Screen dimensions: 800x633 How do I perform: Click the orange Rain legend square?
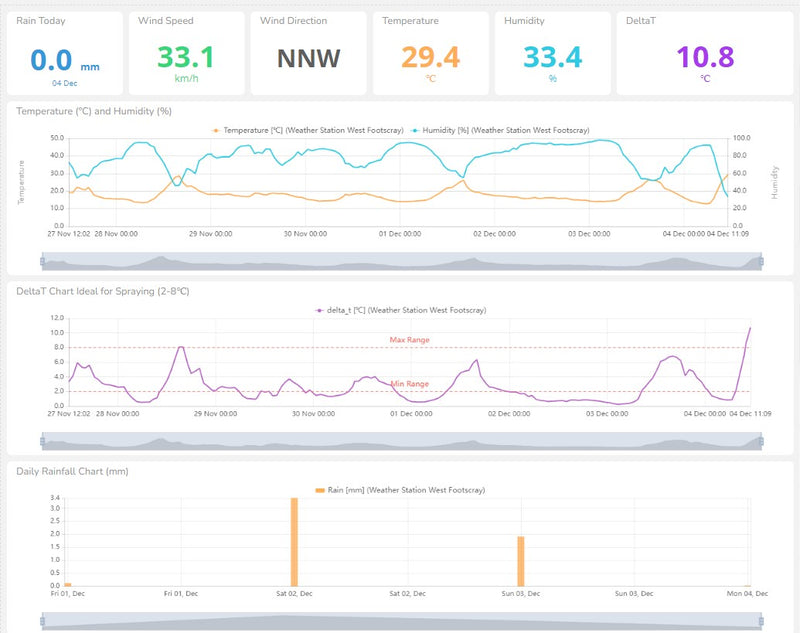[x=320, y=490]
